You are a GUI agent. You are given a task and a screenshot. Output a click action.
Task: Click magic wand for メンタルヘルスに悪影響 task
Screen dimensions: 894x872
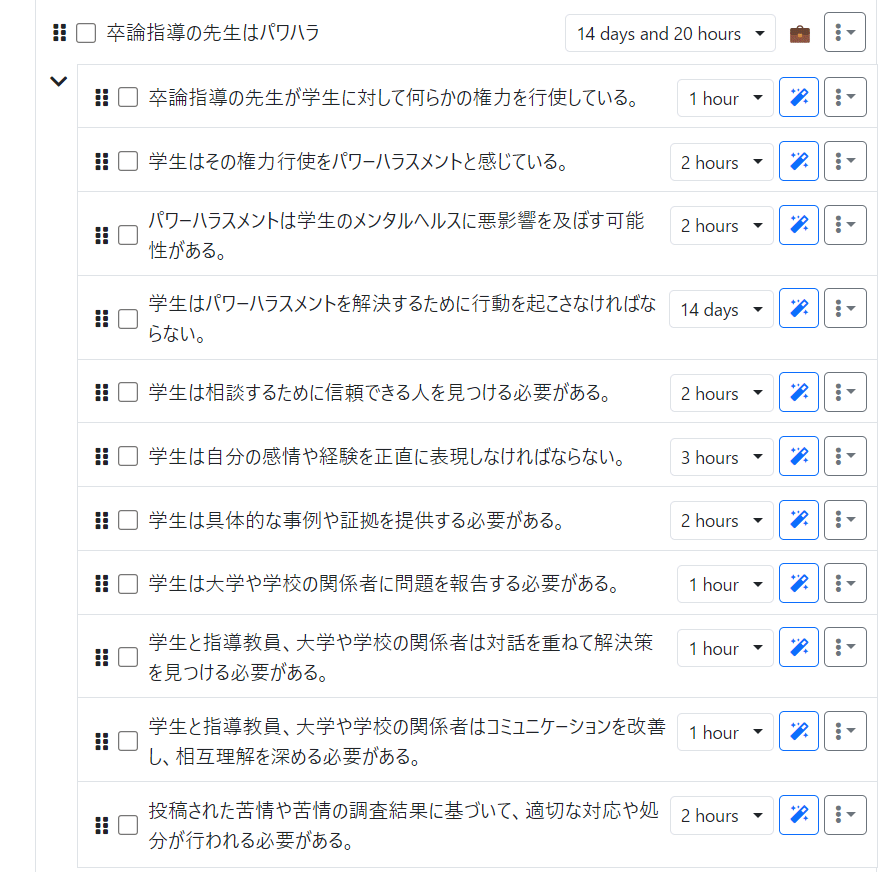click(x=799, y=225)
